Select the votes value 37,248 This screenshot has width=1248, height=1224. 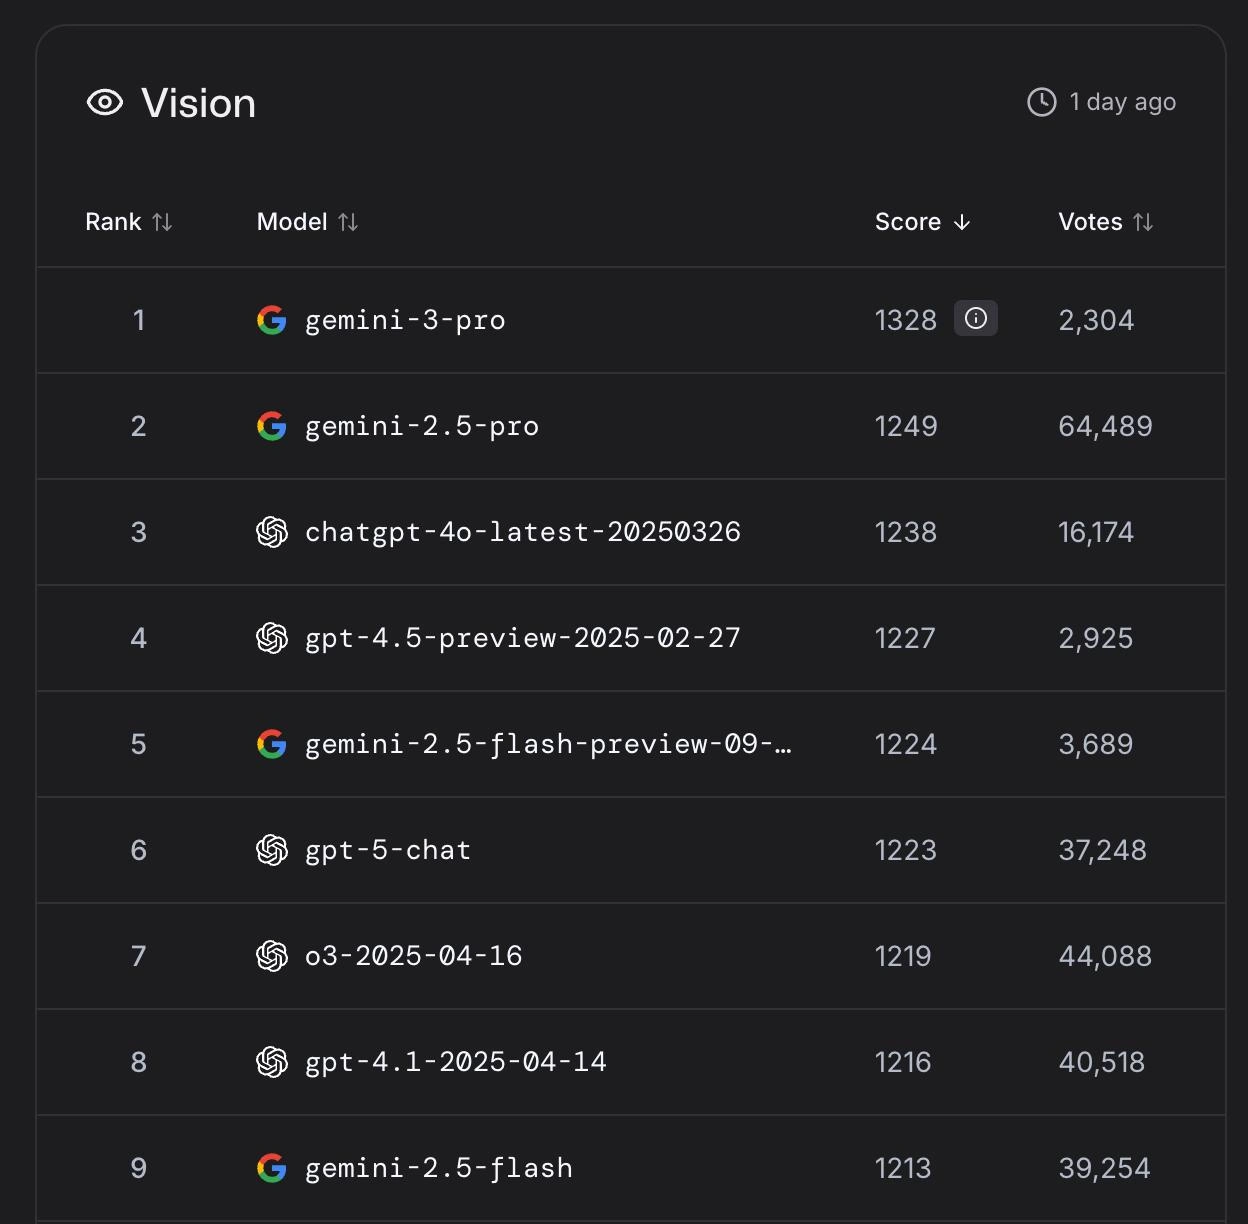coord(1103,850)
